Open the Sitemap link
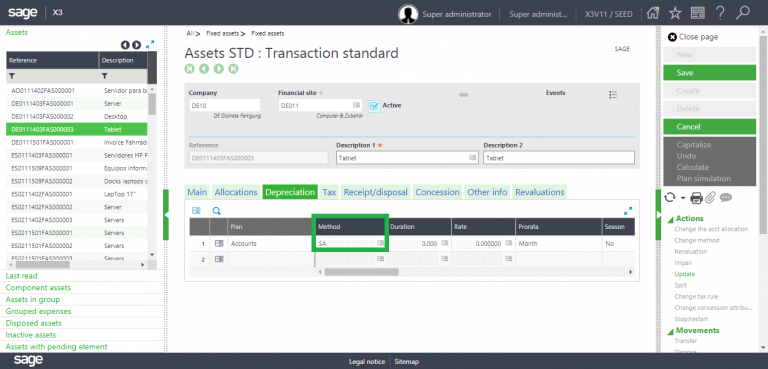The width and height of the screenshot is (768, 369). (x=407, y=362)
